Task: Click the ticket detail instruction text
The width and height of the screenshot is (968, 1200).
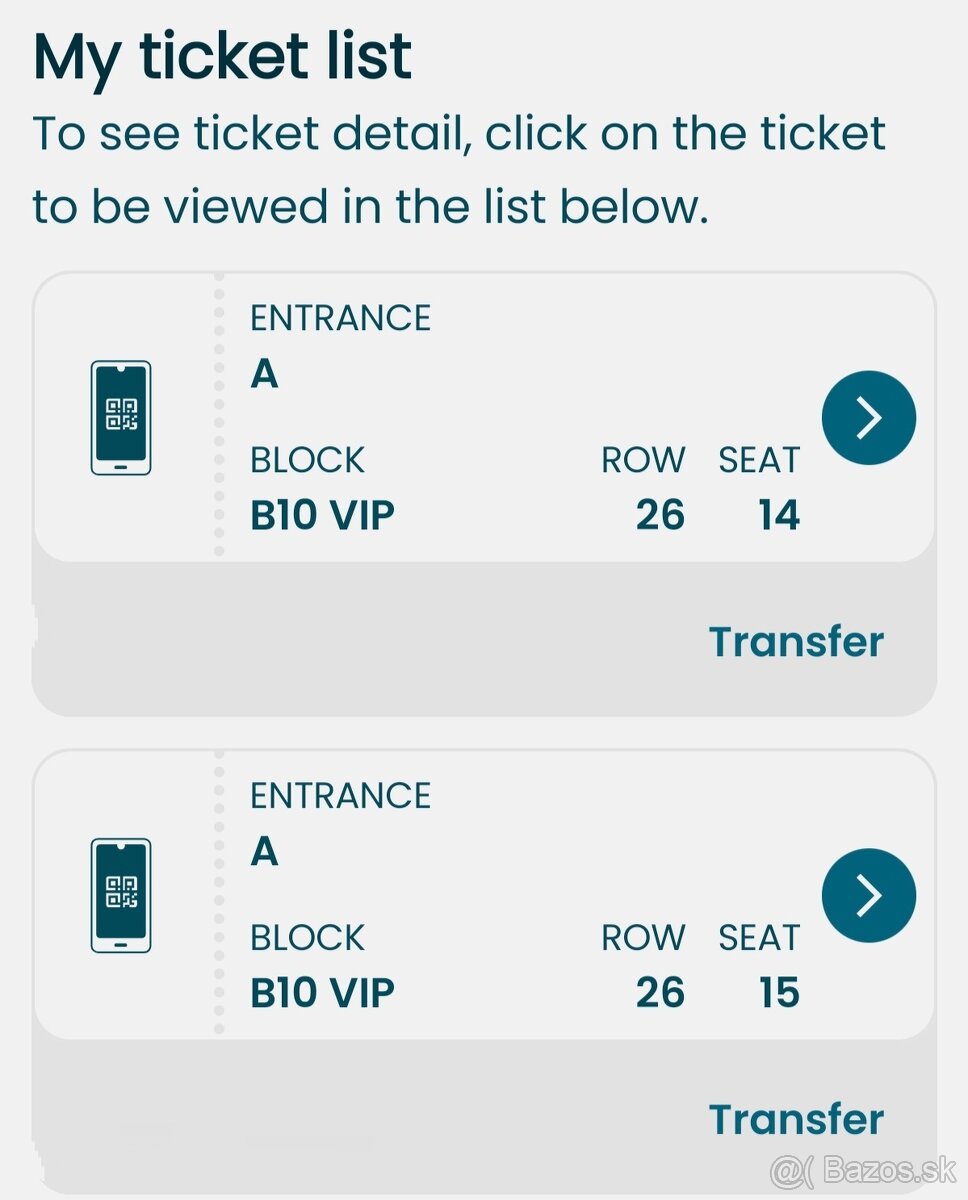Action: pos(459,170)
